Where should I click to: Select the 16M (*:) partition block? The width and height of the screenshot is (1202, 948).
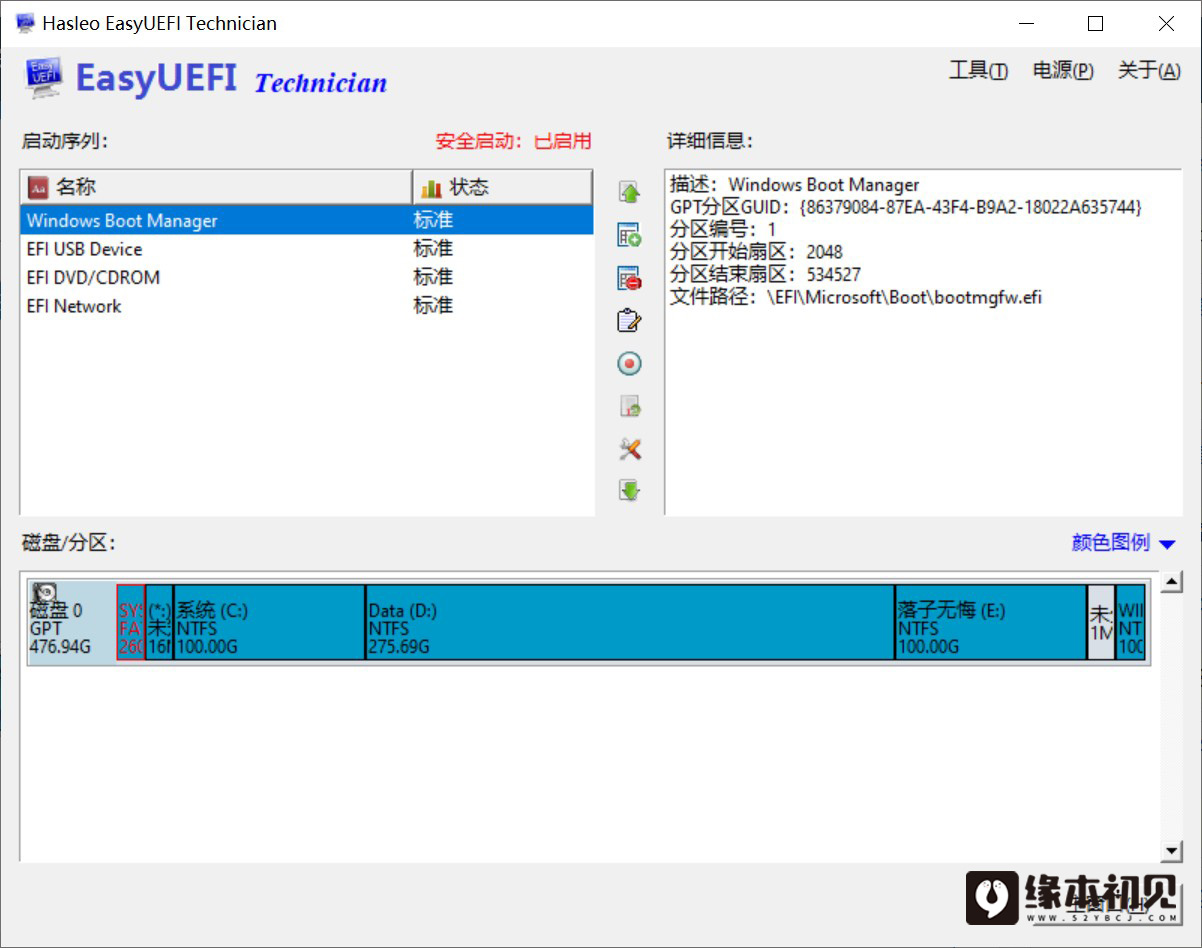159,623
